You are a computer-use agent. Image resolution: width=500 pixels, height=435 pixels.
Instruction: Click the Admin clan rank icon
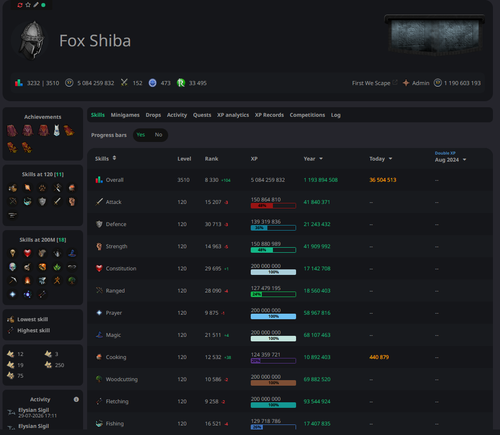click(x=406, y=83)
